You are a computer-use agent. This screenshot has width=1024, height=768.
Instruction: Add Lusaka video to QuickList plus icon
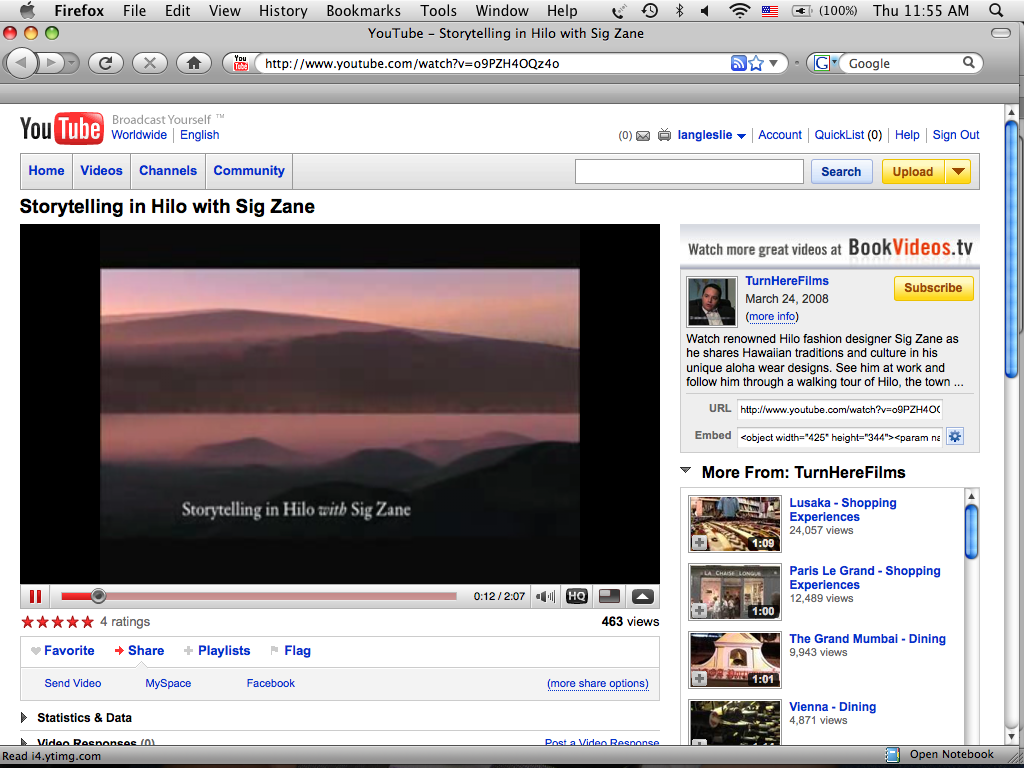699,543
